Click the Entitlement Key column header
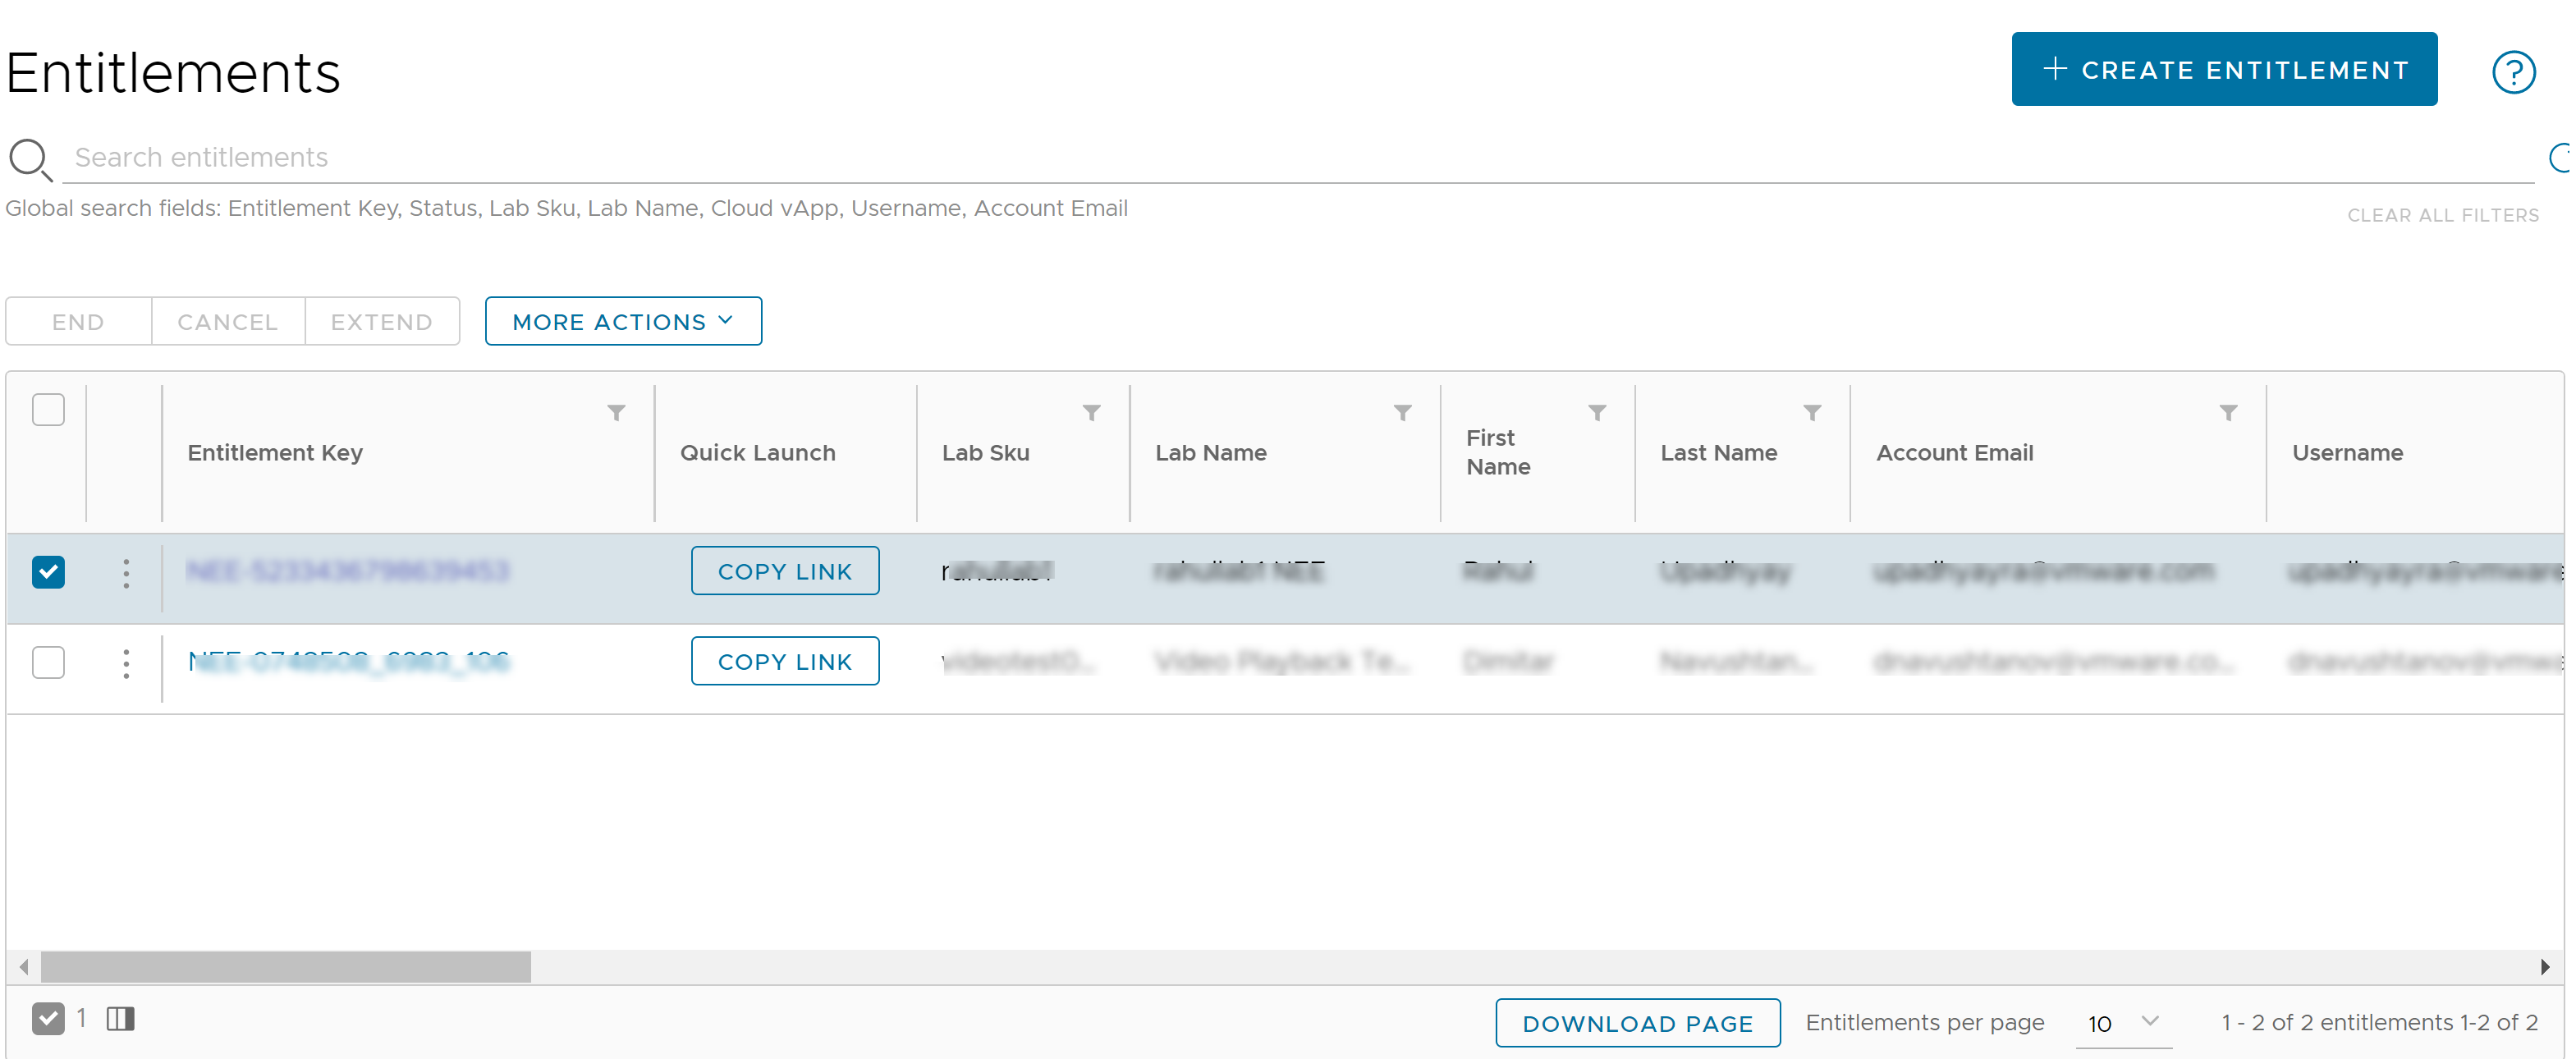Viewport: 2576px width, 1059px height. 275,453
